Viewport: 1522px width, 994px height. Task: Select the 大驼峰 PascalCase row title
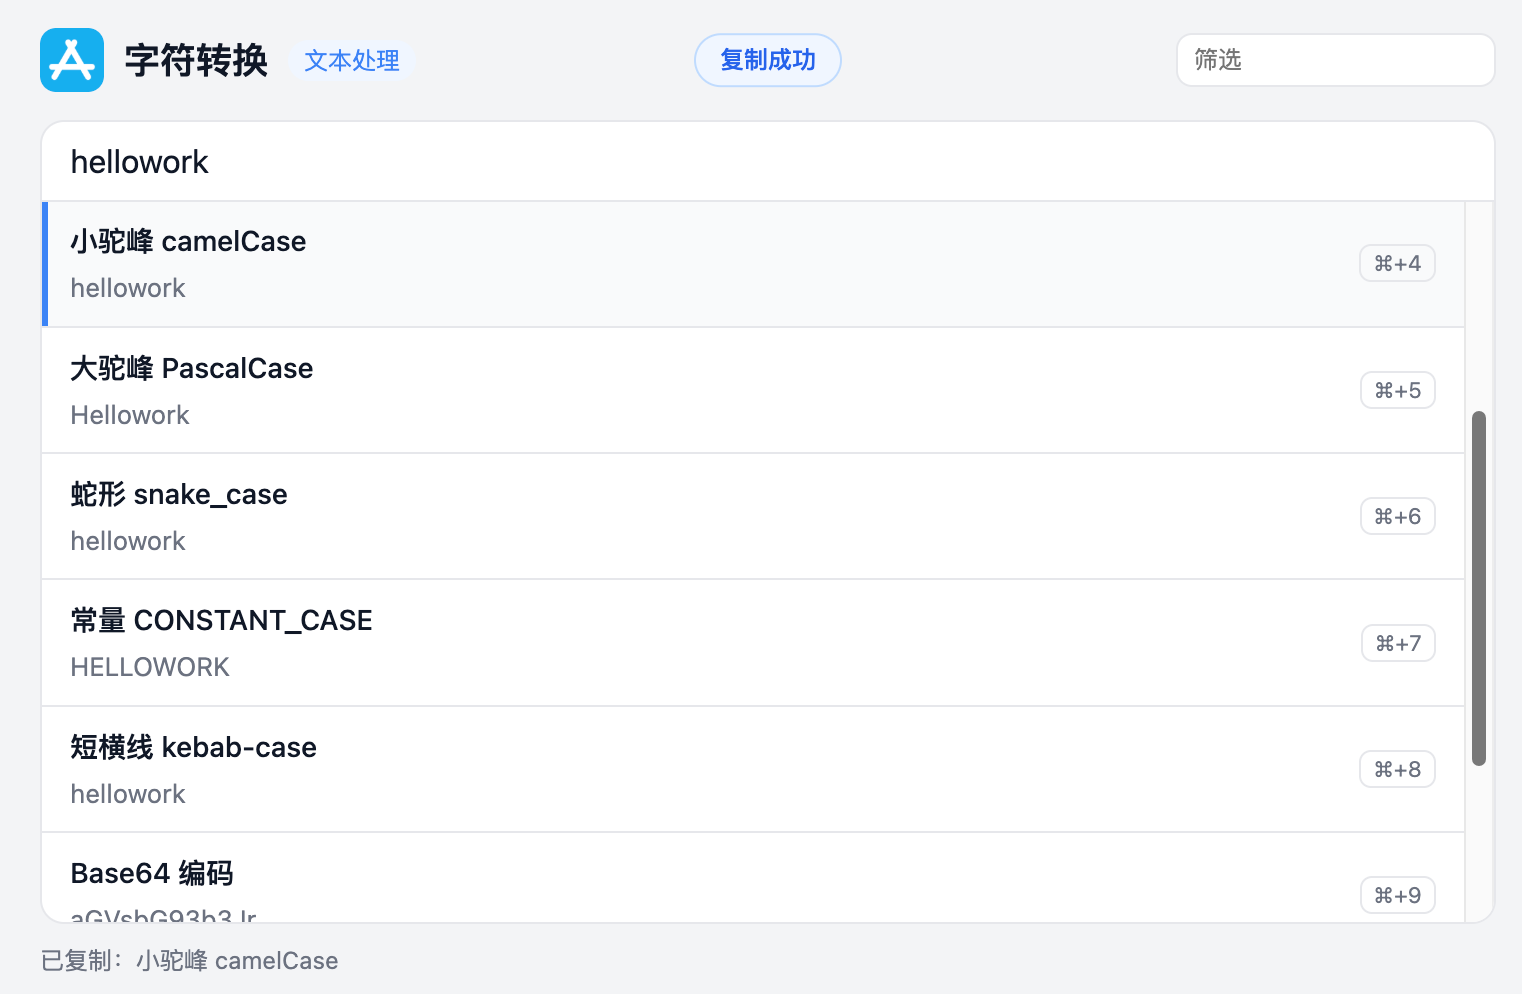pyautogui.click(x=192, y=368)
